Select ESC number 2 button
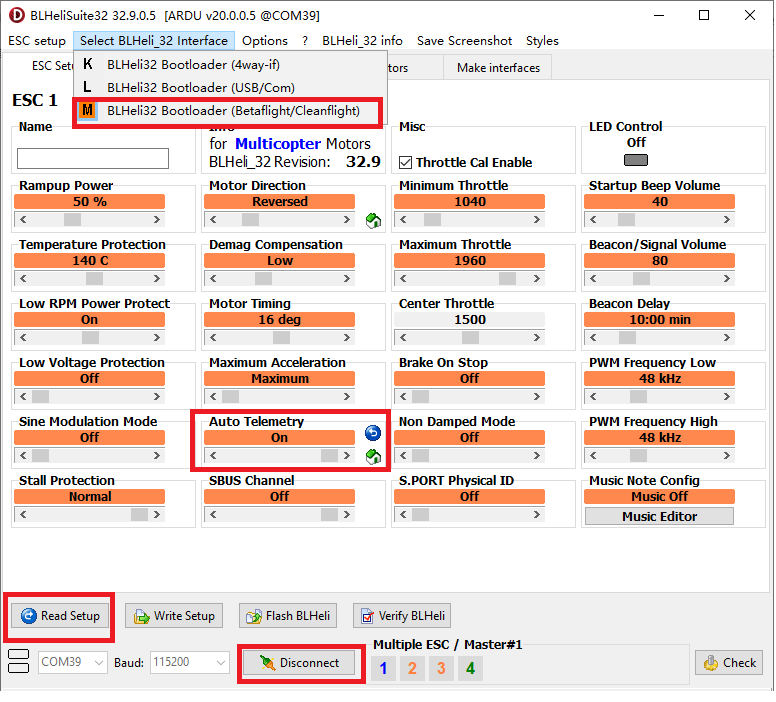 coord(411,668)
